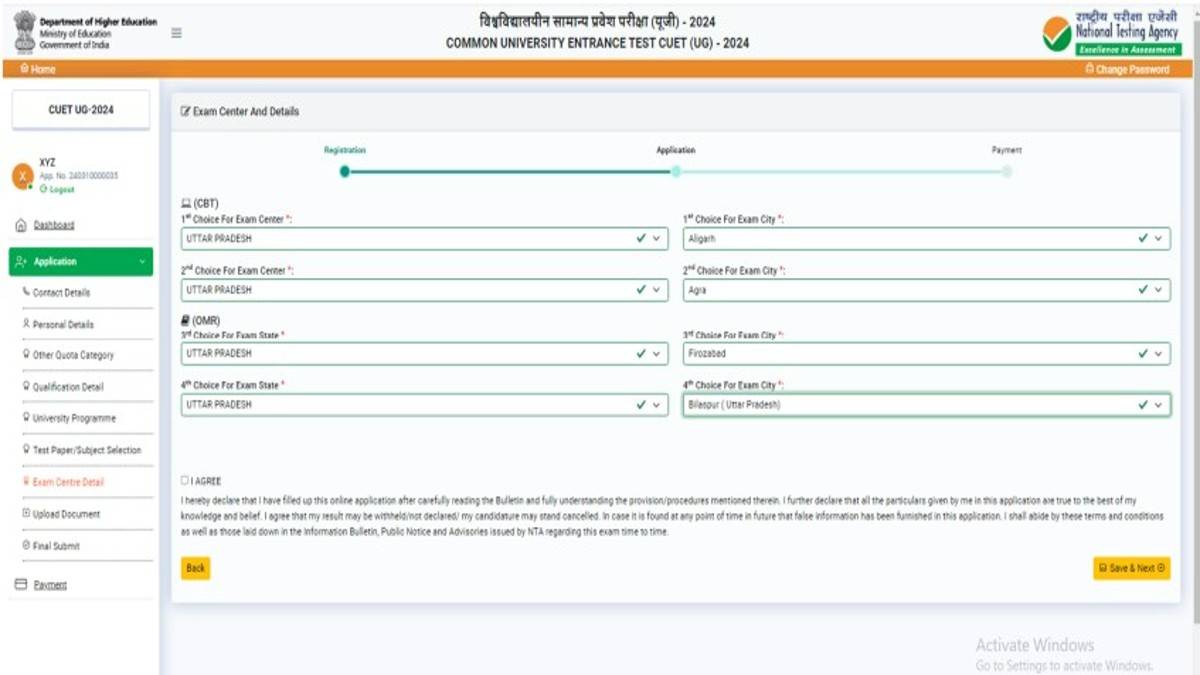Open the 1st Choice For Exam Center dropdown
Image resolution: width=1200 pixels, height=675 pixels.
pos(657,239)
